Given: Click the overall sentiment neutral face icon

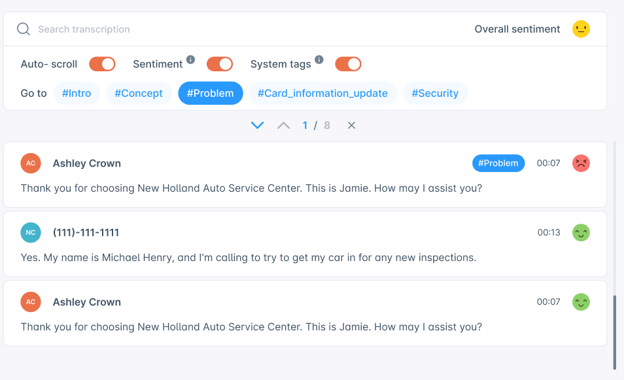Looking at the screenshot, I should pos(581,29).
